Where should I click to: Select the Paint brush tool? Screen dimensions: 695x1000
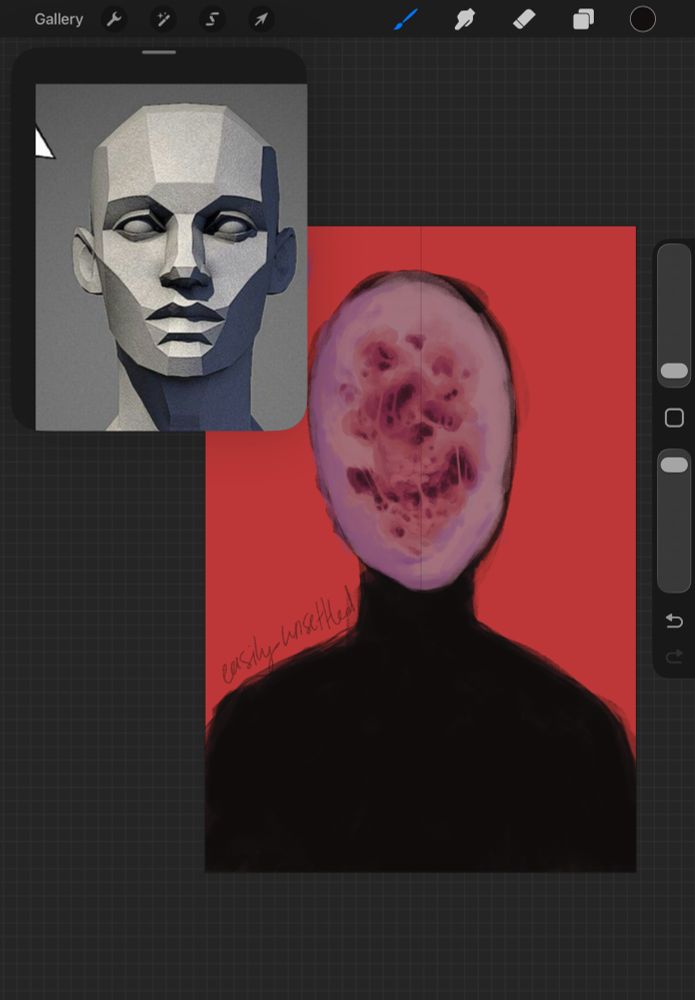pos(406,19)
